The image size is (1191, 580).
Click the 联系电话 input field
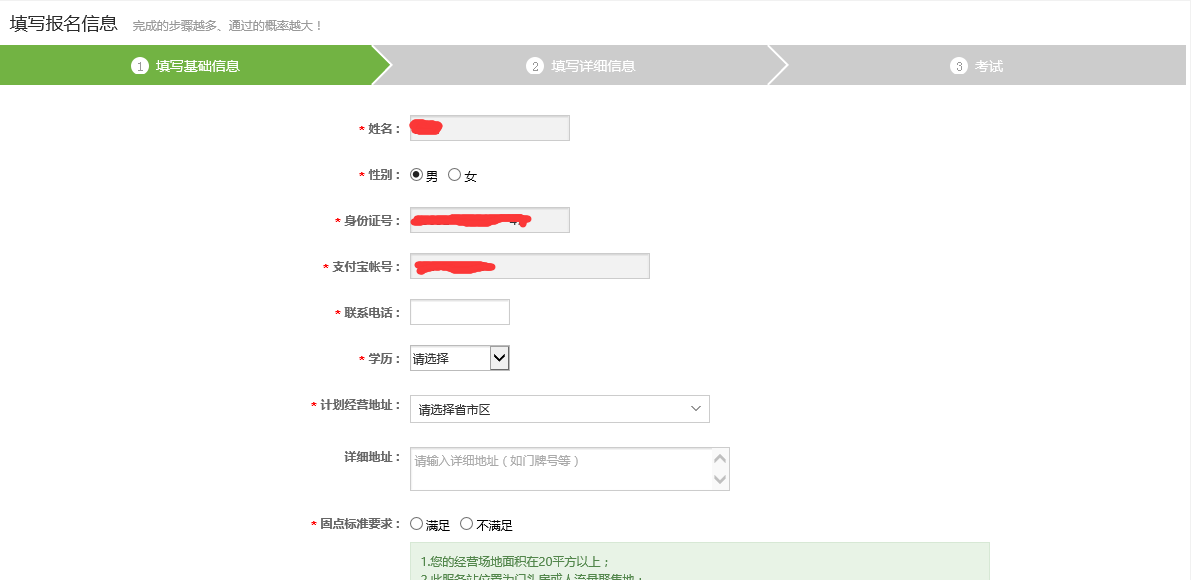[x=460, y=312]
